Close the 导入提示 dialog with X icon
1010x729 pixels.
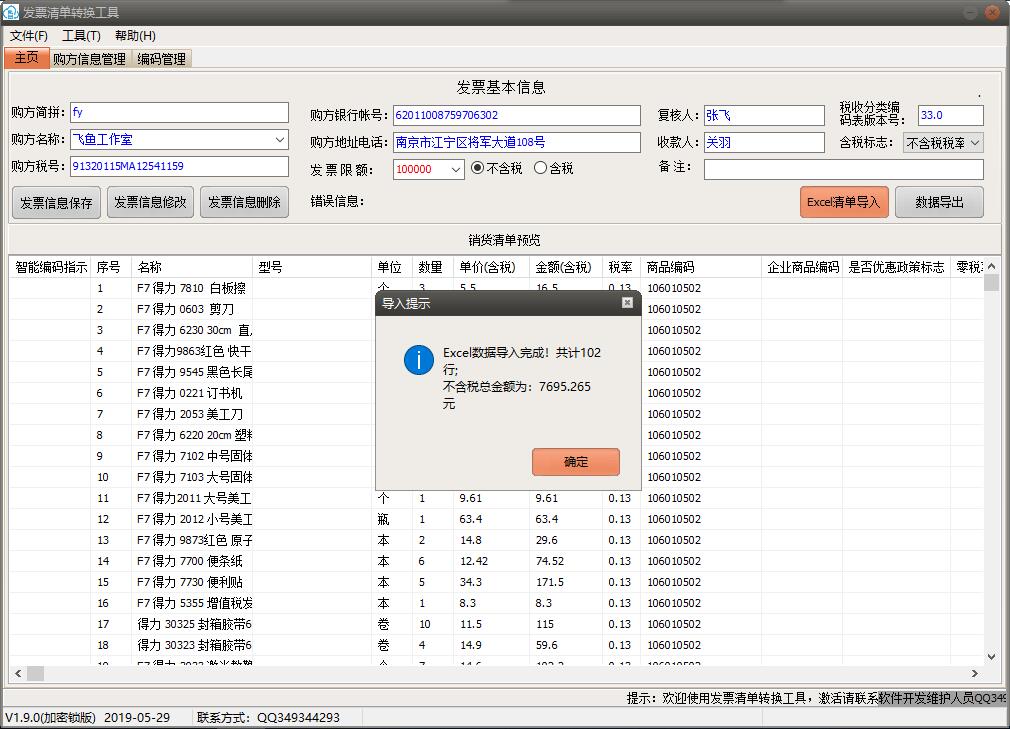627,302
